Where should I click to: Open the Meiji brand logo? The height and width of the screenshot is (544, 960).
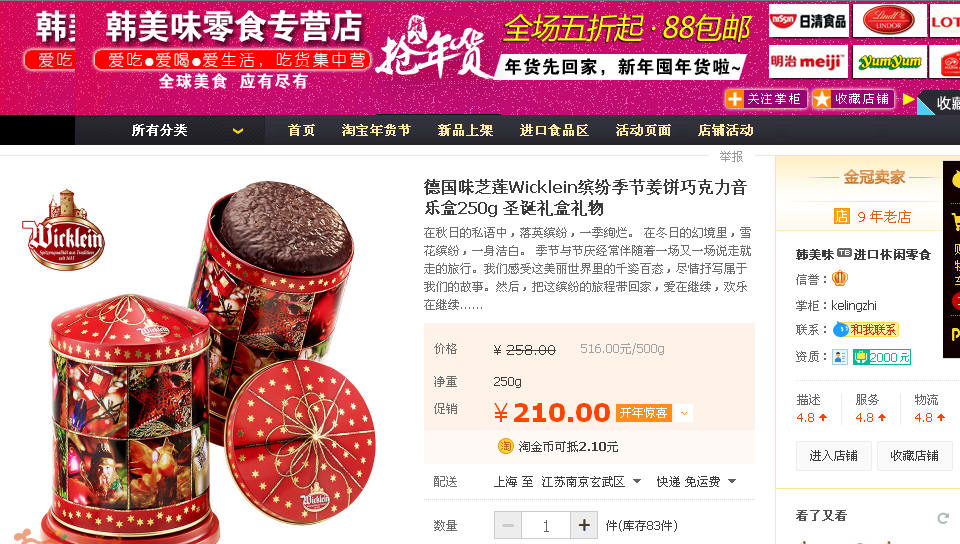pyautogui.click(x=808, y=62)
